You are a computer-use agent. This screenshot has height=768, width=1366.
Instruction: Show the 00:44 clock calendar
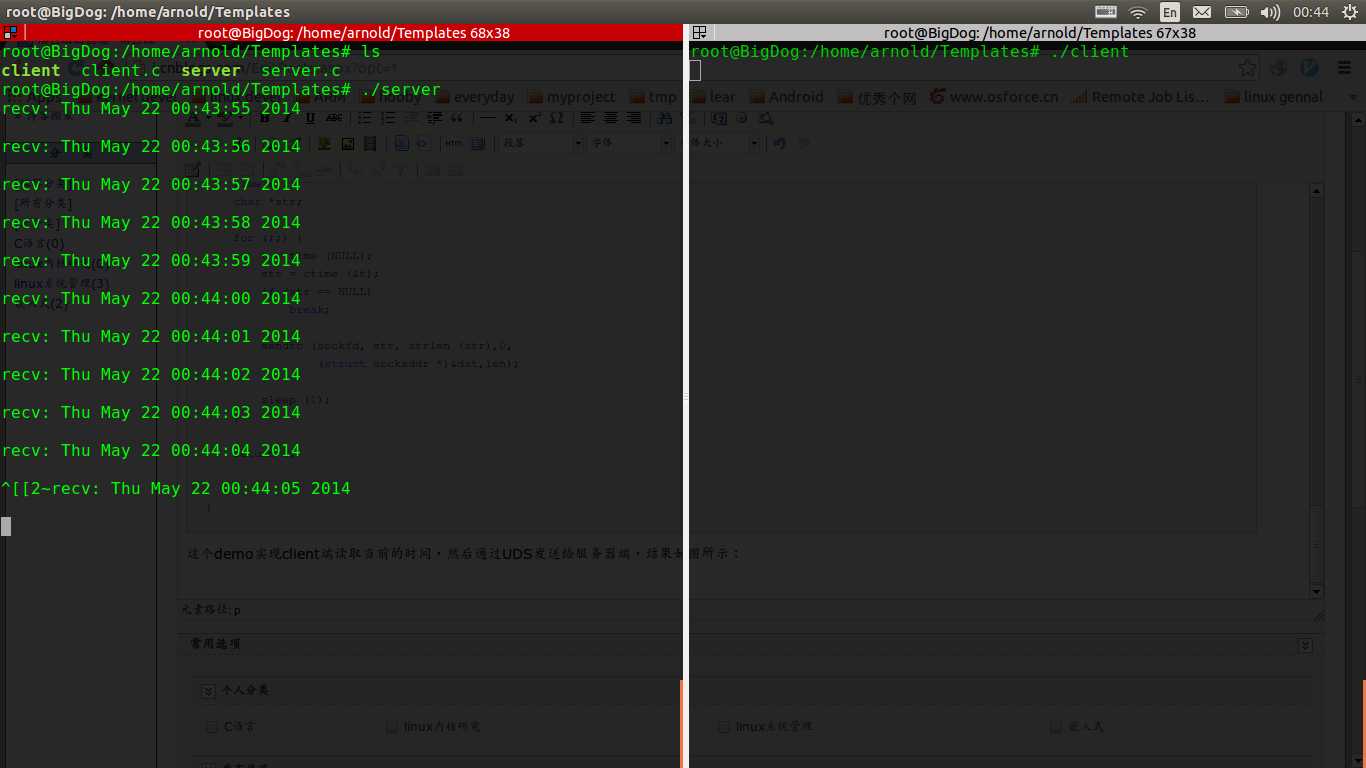(1311, 12)
